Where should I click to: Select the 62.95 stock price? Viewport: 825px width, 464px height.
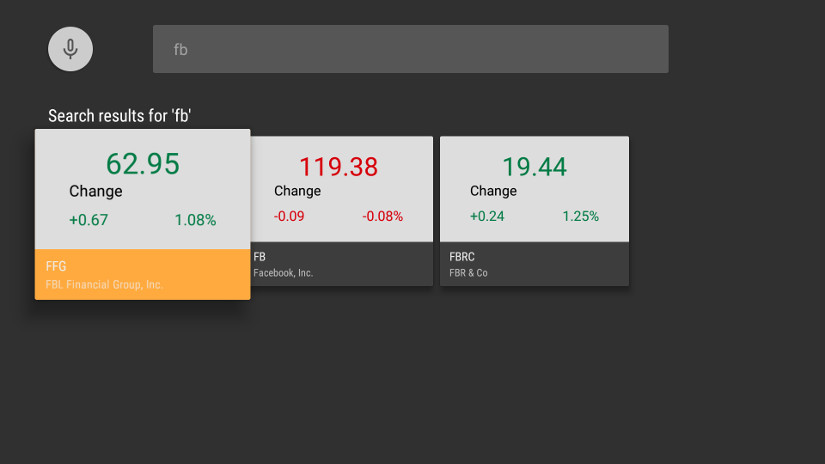point(143,164)
